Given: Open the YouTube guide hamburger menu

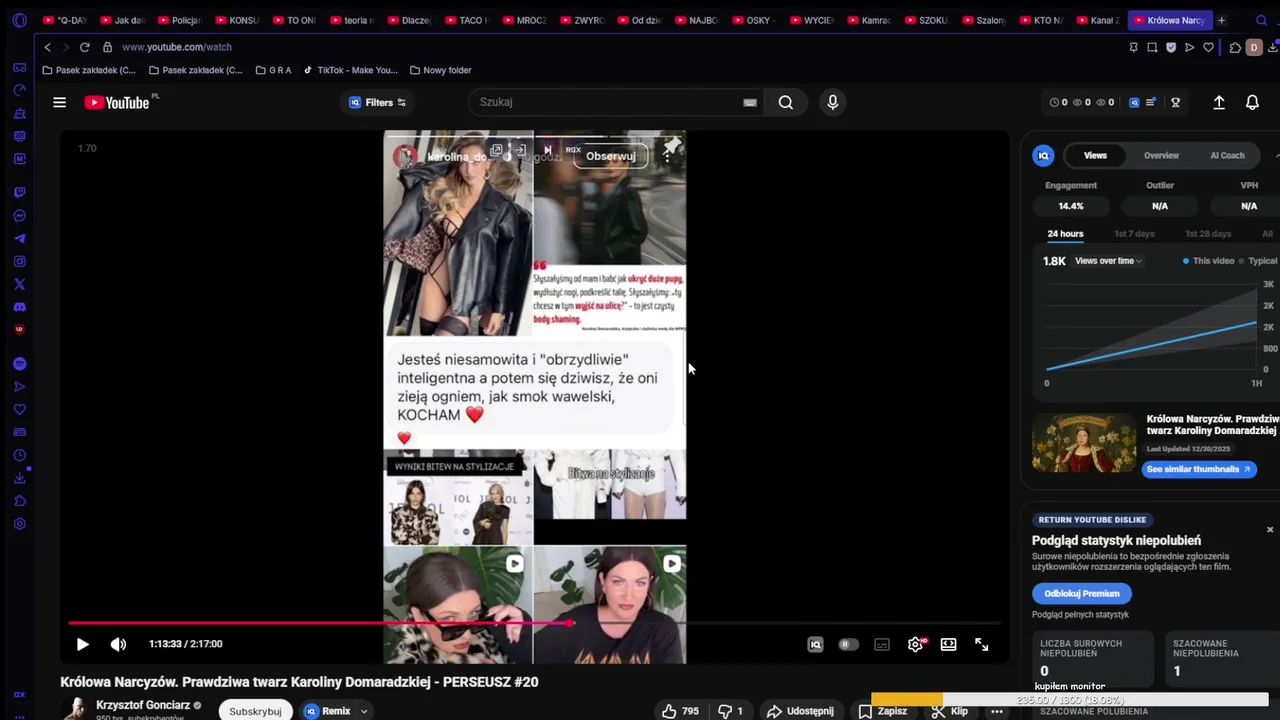Looking at the screenshot, I should (59, 102).
